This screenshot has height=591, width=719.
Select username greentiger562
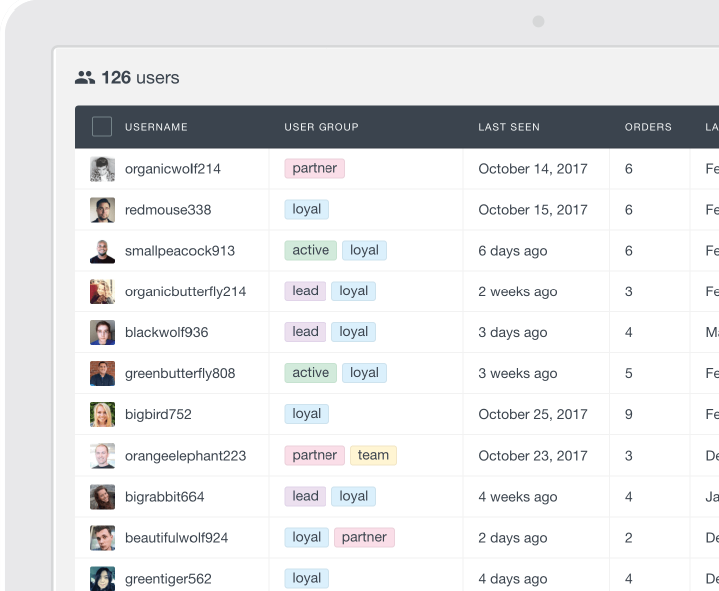pyautogui.click(x=168, y=579)
